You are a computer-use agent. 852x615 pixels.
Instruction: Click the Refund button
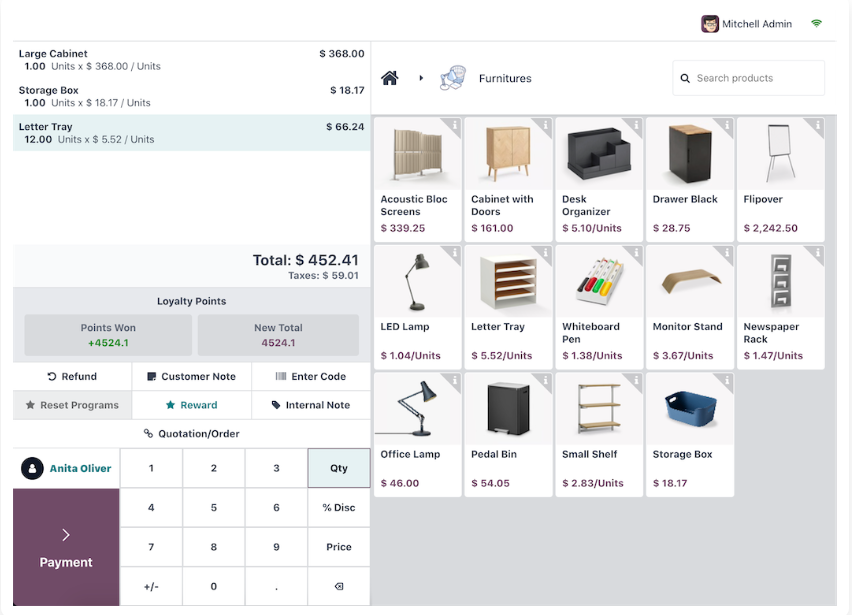pyautogui.click(x=72, y=376)
